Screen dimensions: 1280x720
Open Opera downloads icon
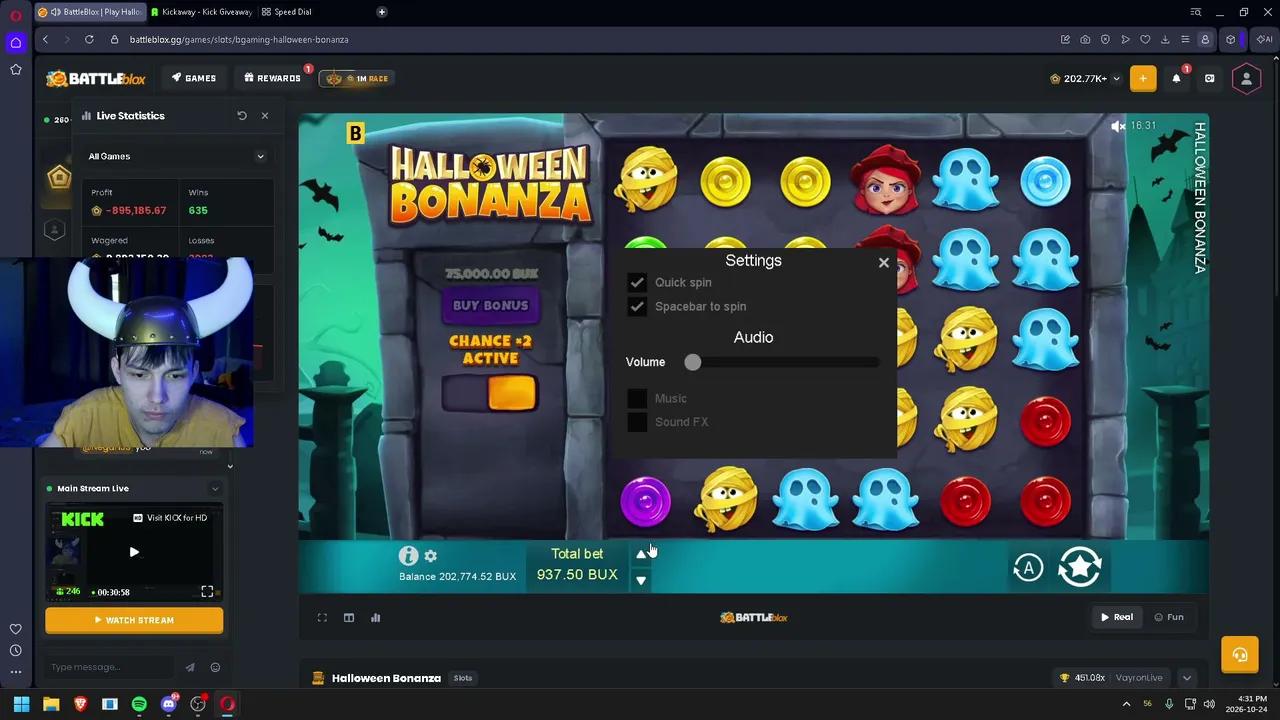point(1165,39)
